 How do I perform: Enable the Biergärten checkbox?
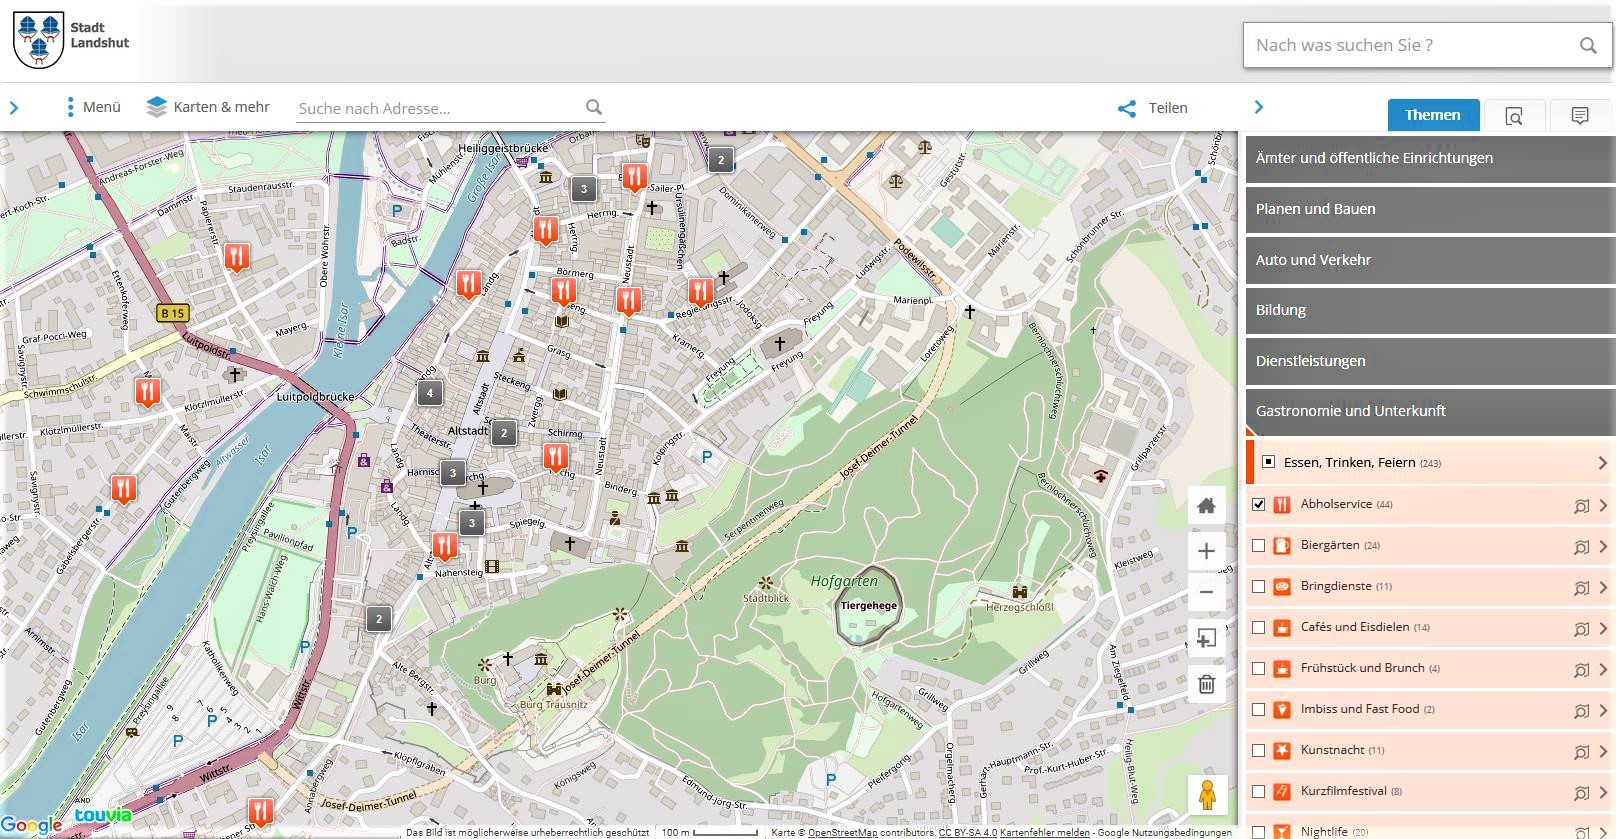pos(1259,545)
